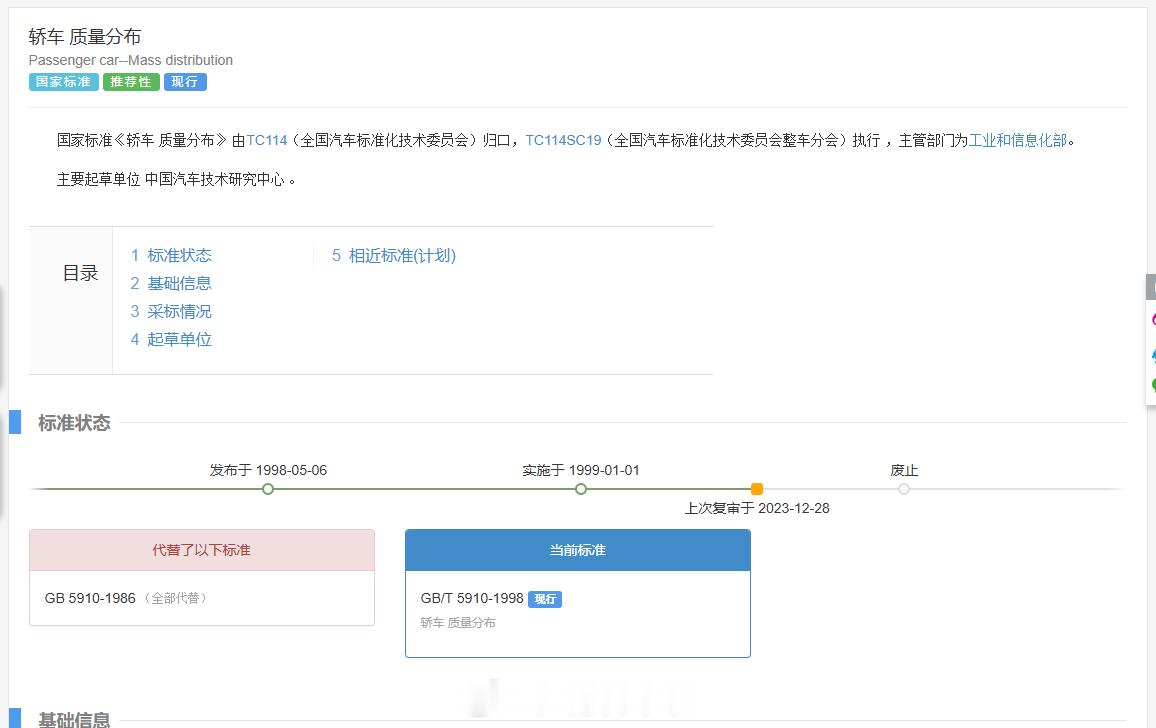1156x728 pixels.
Task: Select the 国家标准 badge under the title
Action: pyautogui.click(x=62, y=82)
